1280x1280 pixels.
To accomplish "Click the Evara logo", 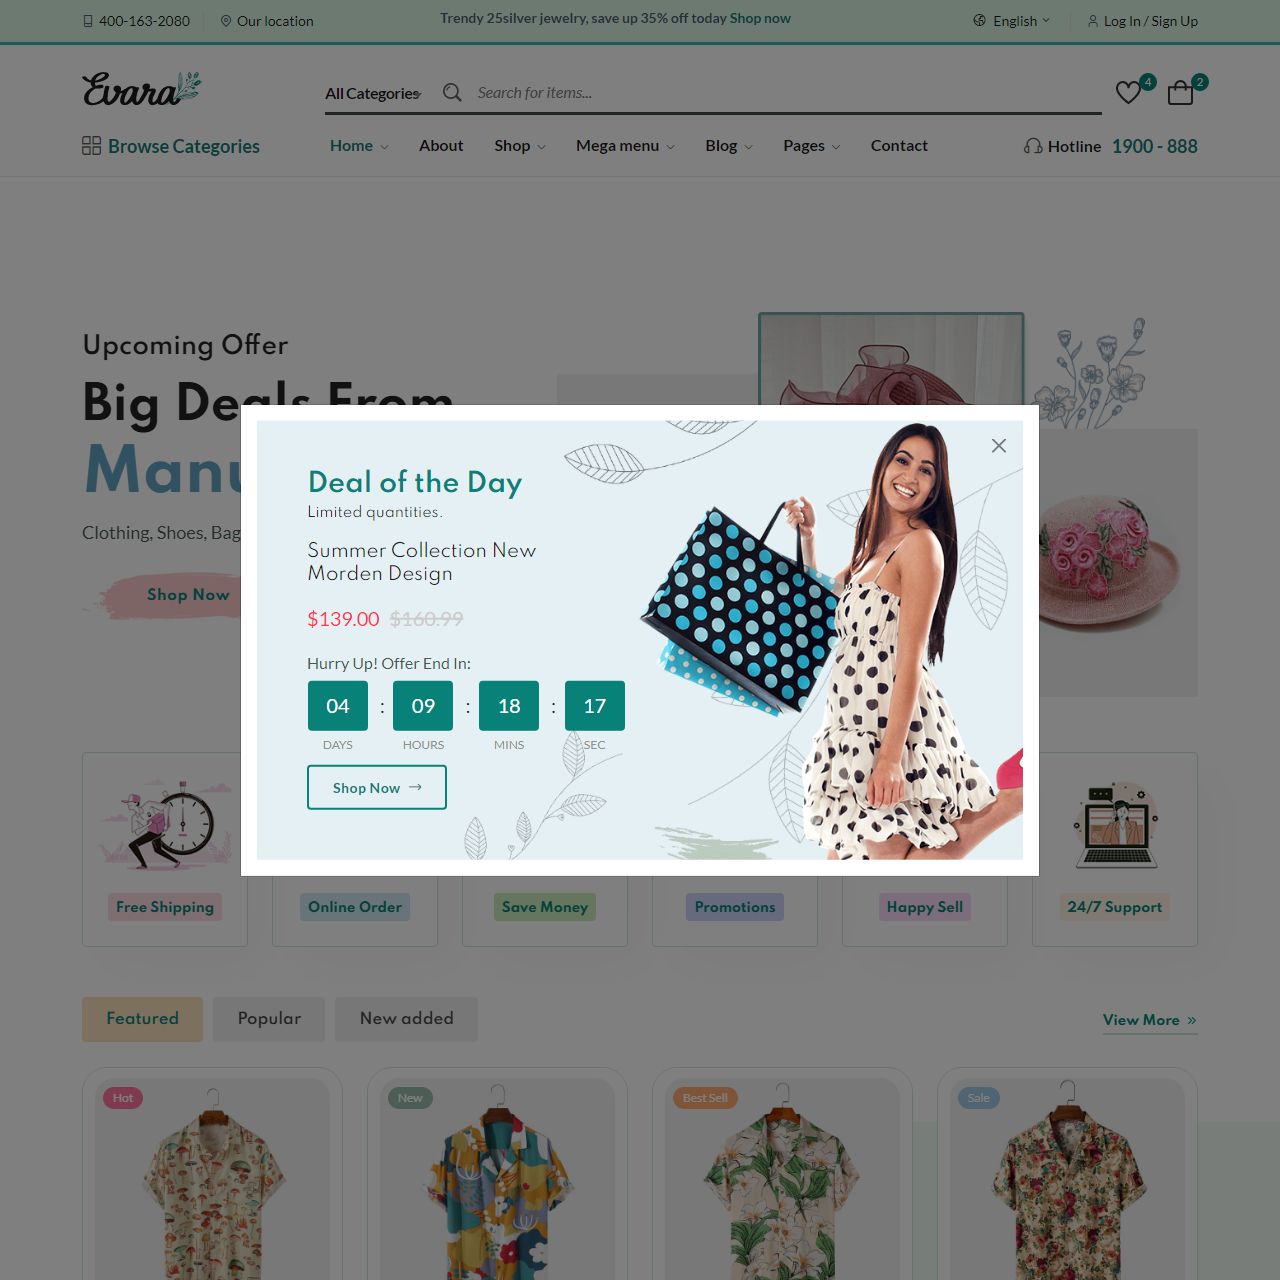I will [141, 89].
